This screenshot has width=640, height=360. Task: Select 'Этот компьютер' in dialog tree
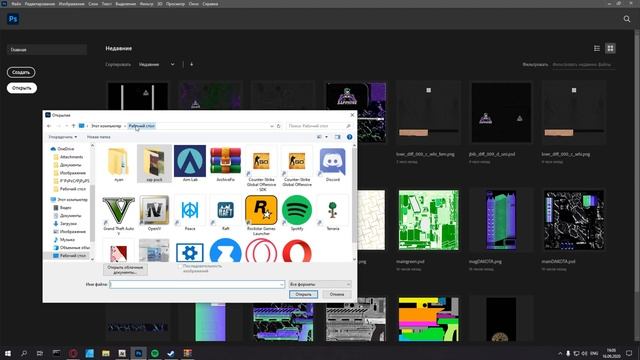[69, 200]
